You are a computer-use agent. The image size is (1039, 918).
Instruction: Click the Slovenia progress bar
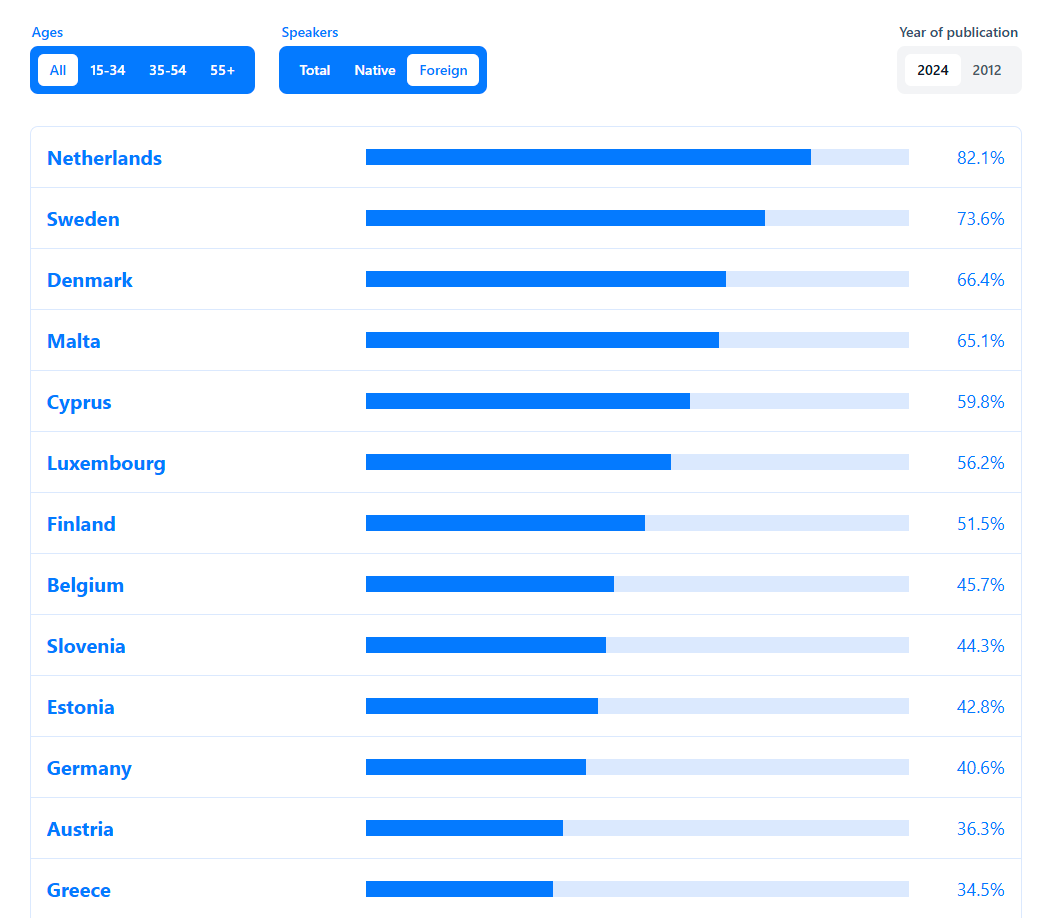tap(637, 645)
